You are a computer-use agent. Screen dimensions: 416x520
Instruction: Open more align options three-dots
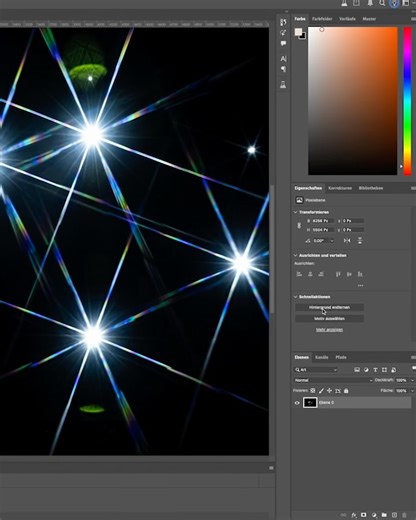click(x=360, y=286)
